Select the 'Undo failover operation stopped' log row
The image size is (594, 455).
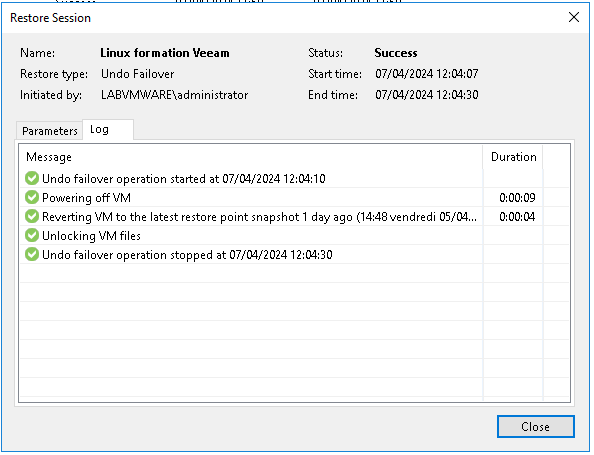pos(294,254)
